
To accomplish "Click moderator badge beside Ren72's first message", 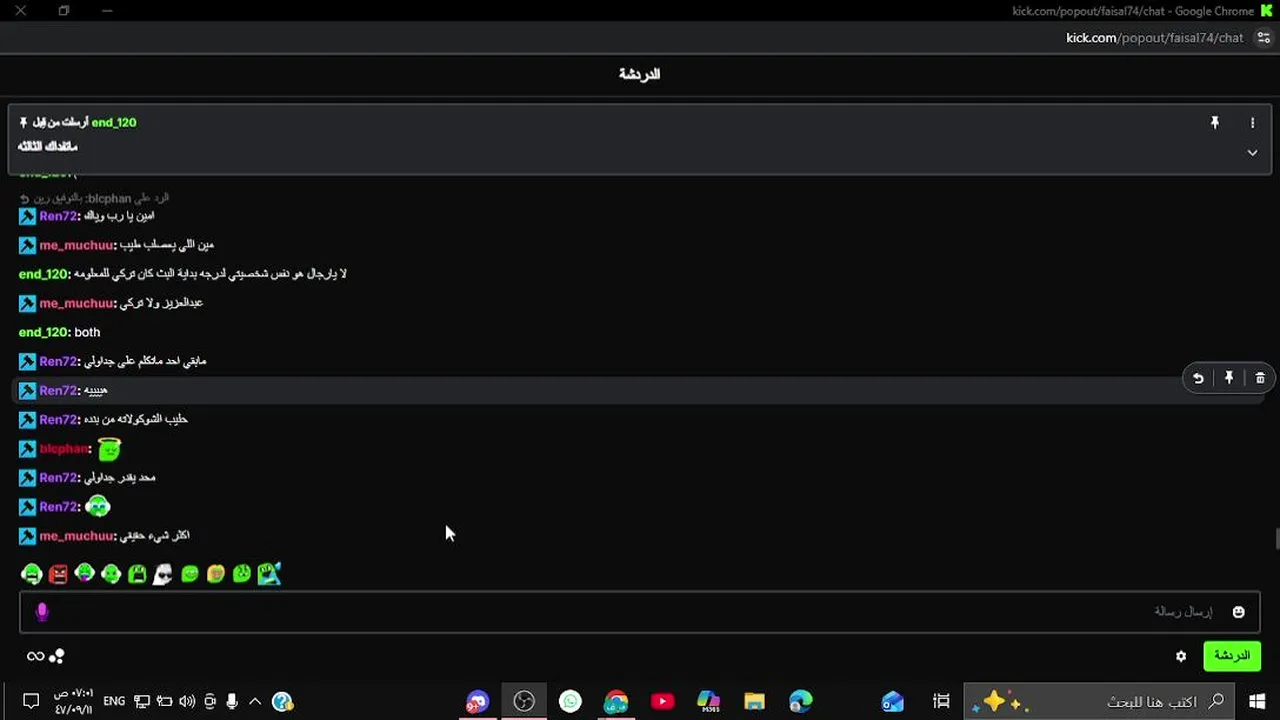I will pos(27,216).
